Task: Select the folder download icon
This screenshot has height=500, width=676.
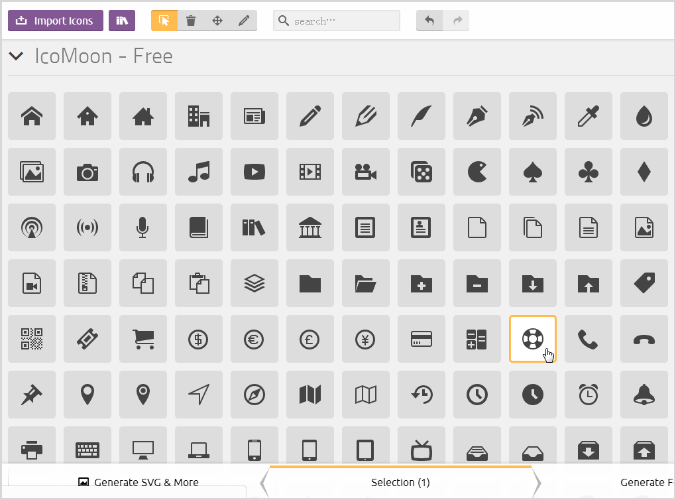Action: (533, 283)
